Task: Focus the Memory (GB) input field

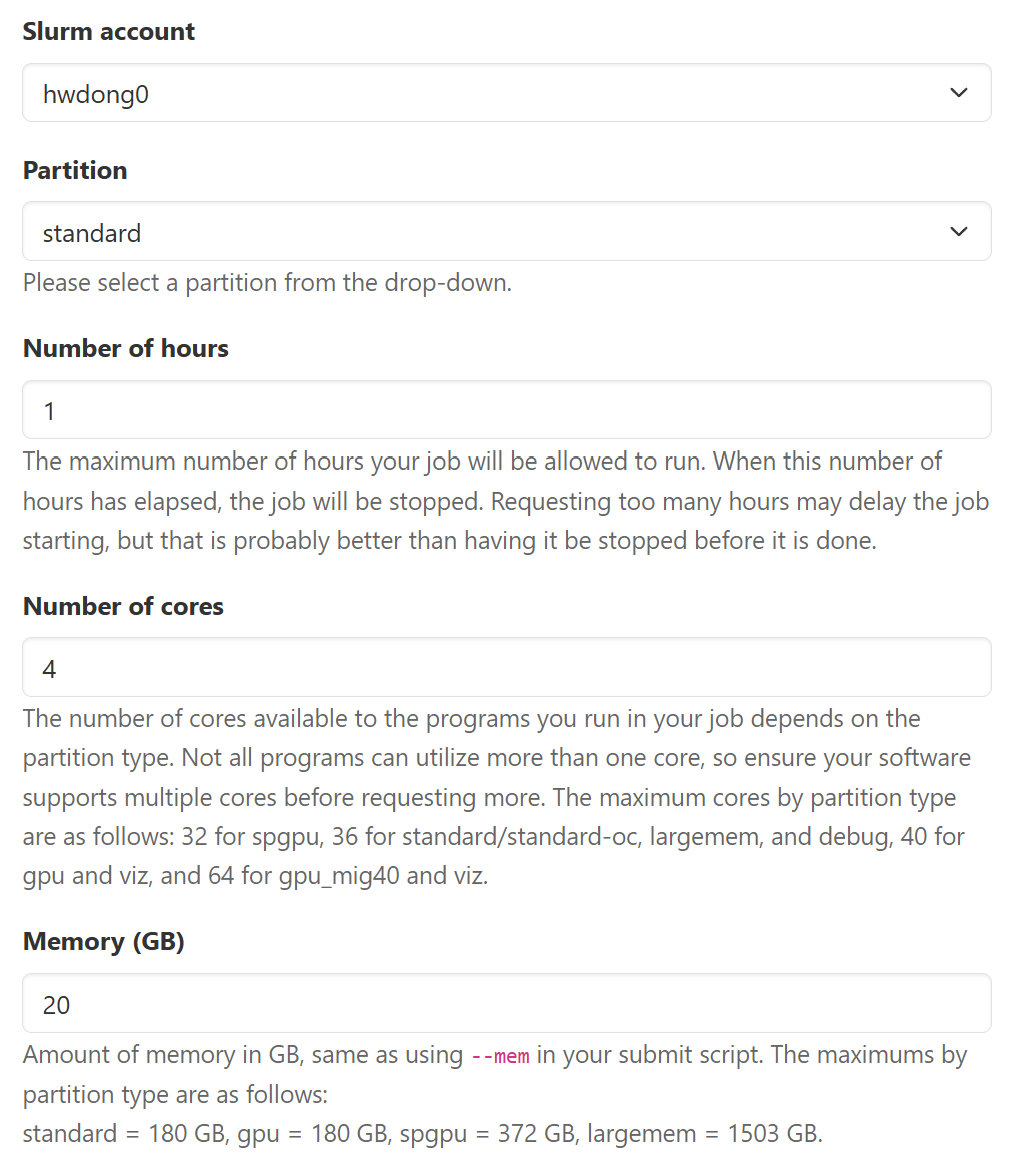Action: (506, 1004)
